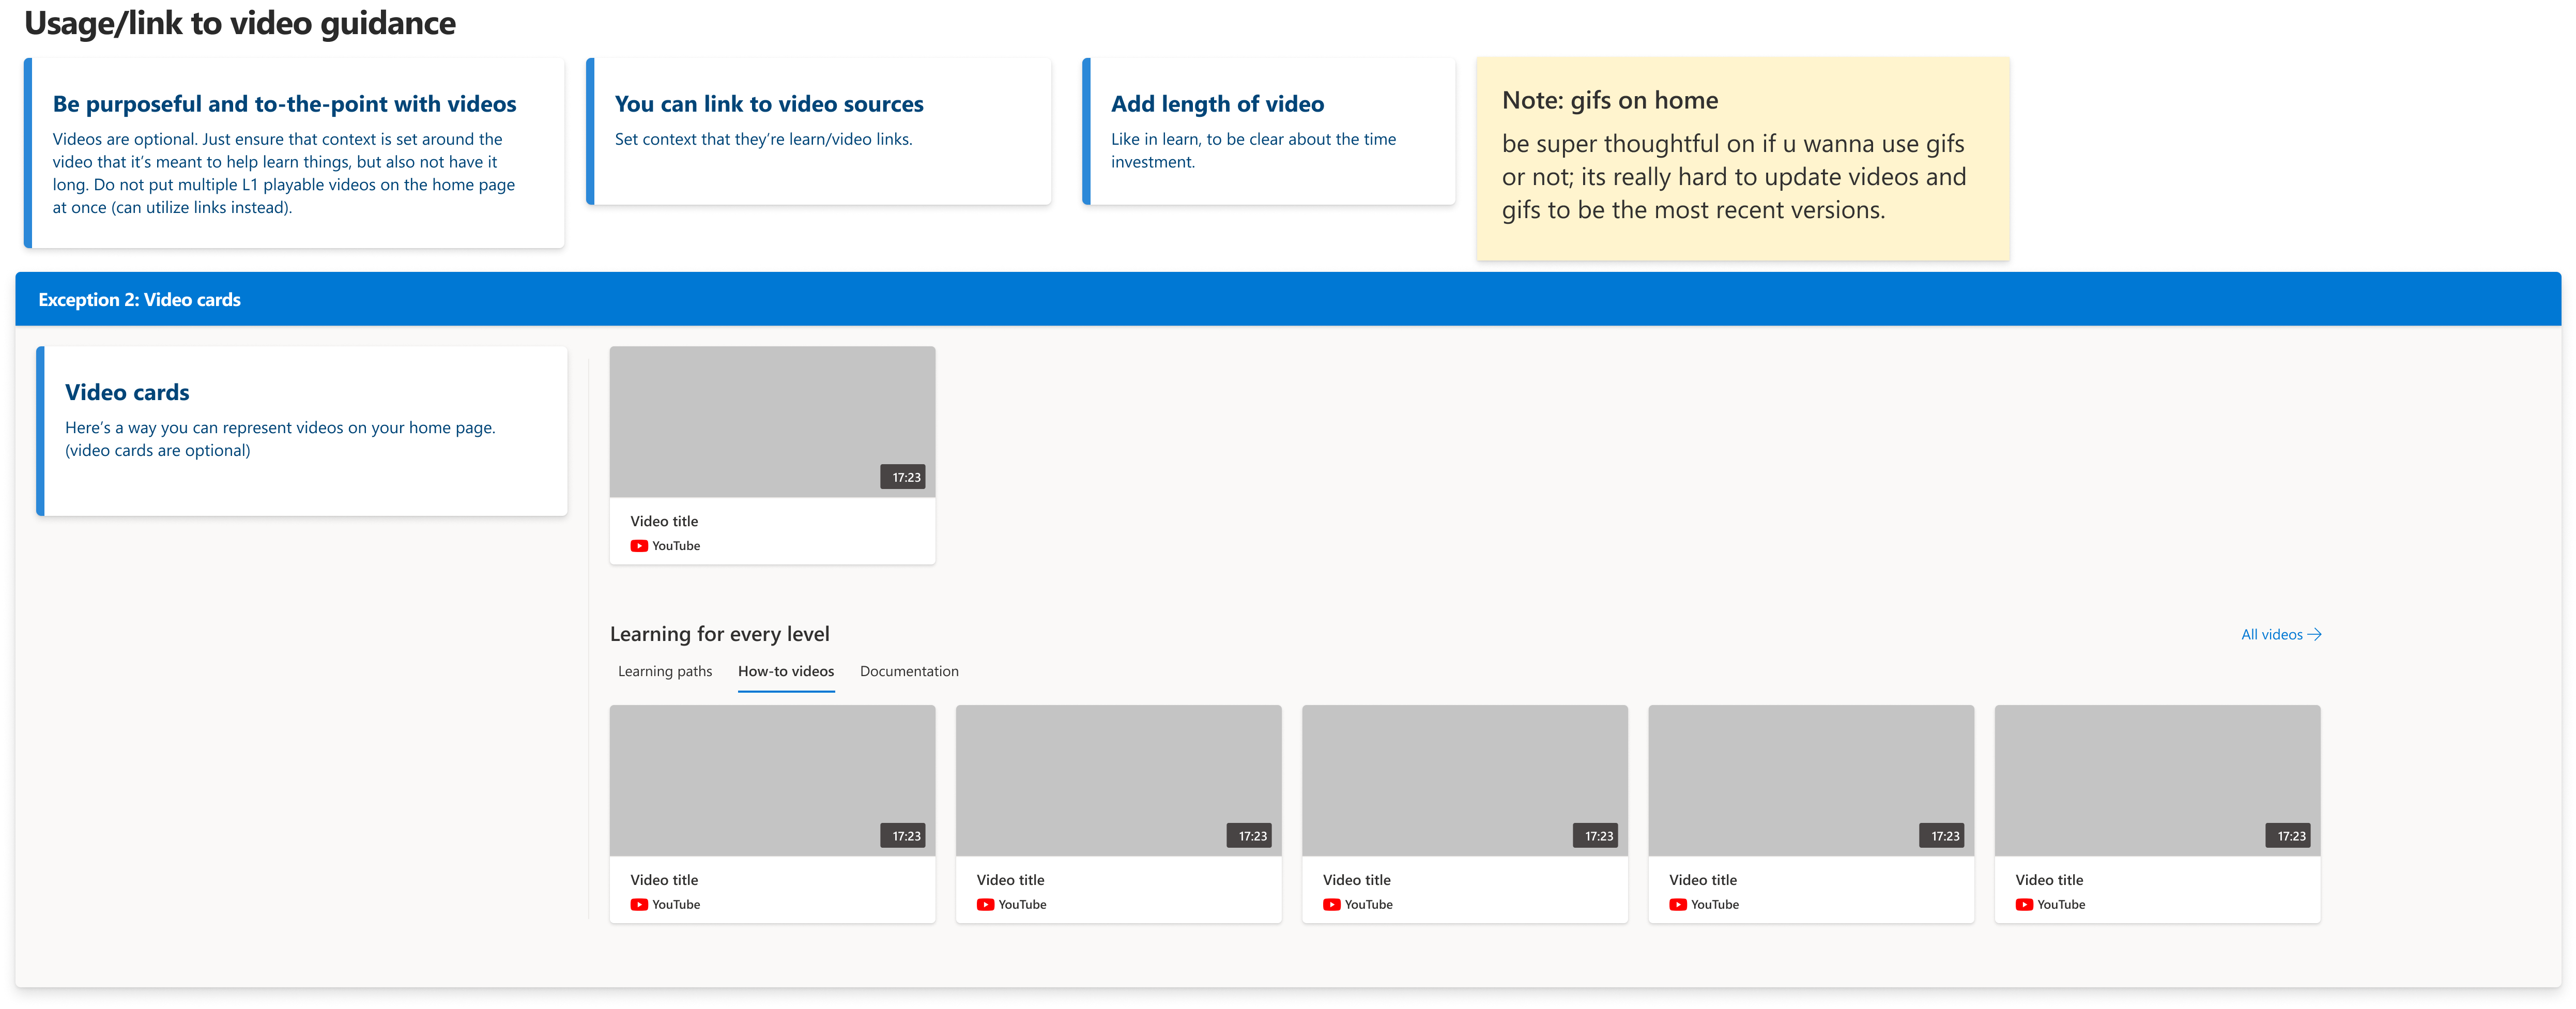
Task: Click YouTube icon on top standalone video card
Action: tap(639, 546)
